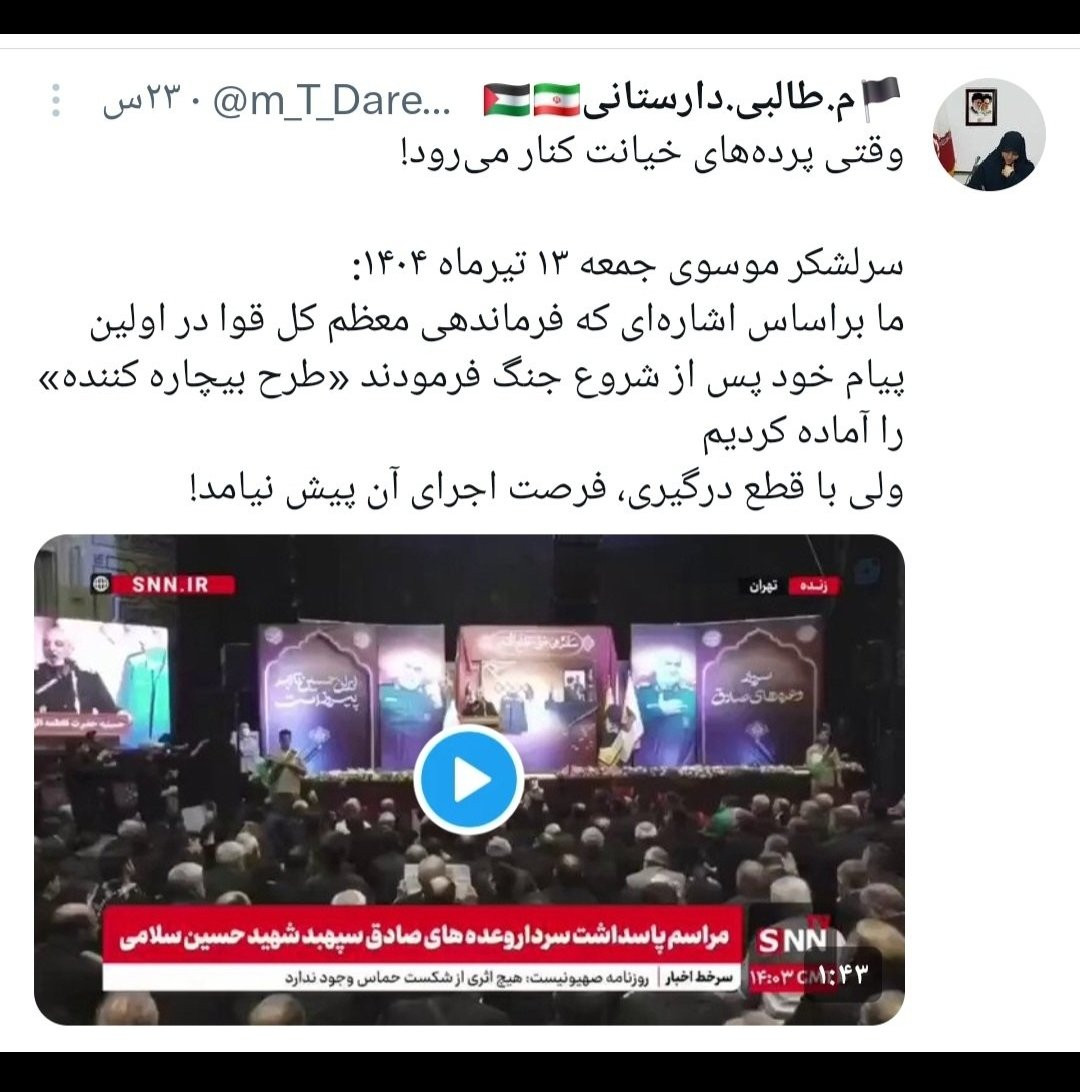Image resolution: width=1080 pixels, height=1092 pixels.
Task: Play the video with the blue play button
Action: coord(469,779)
